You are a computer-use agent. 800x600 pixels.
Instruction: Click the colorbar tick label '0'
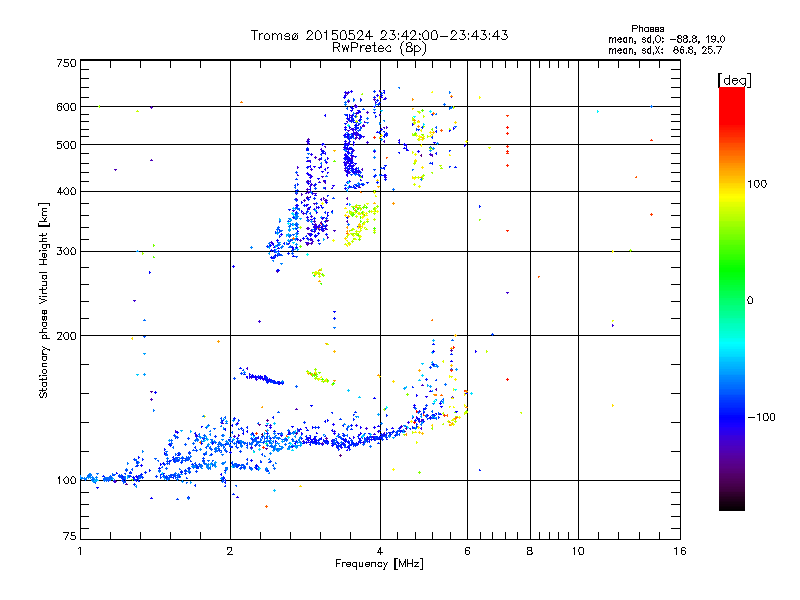[750, 301]
